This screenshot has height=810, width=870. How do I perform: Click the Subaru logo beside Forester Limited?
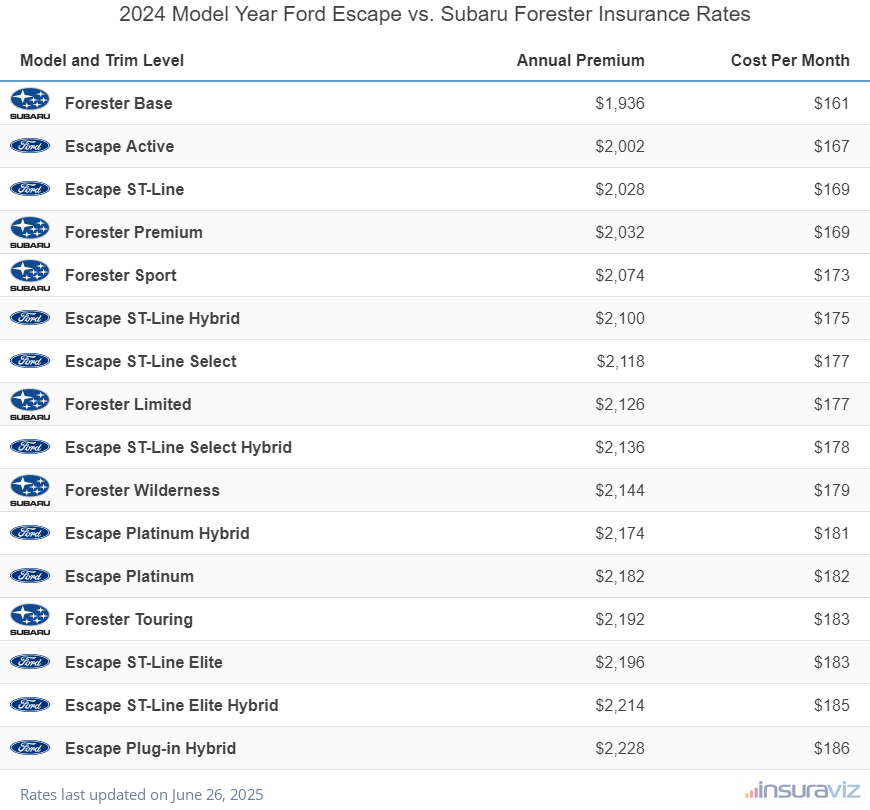coord(30,404)
